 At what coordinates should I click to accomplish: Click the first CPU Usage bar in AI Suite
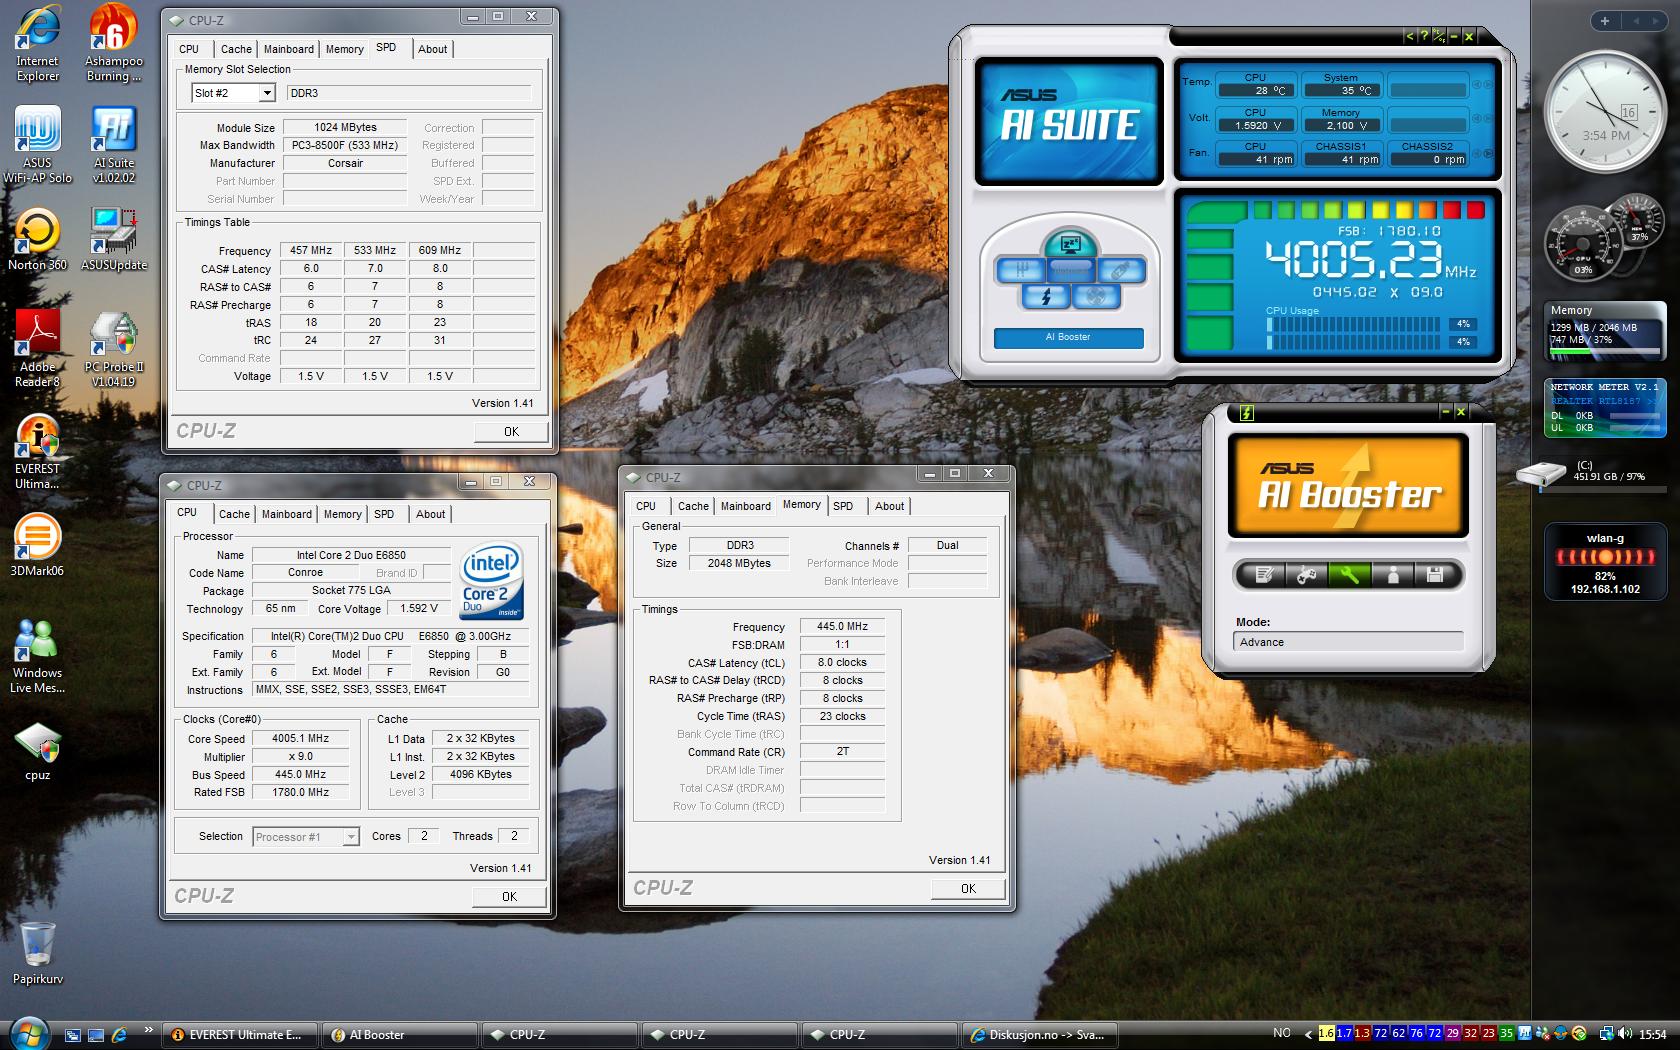pos(1355,324)
